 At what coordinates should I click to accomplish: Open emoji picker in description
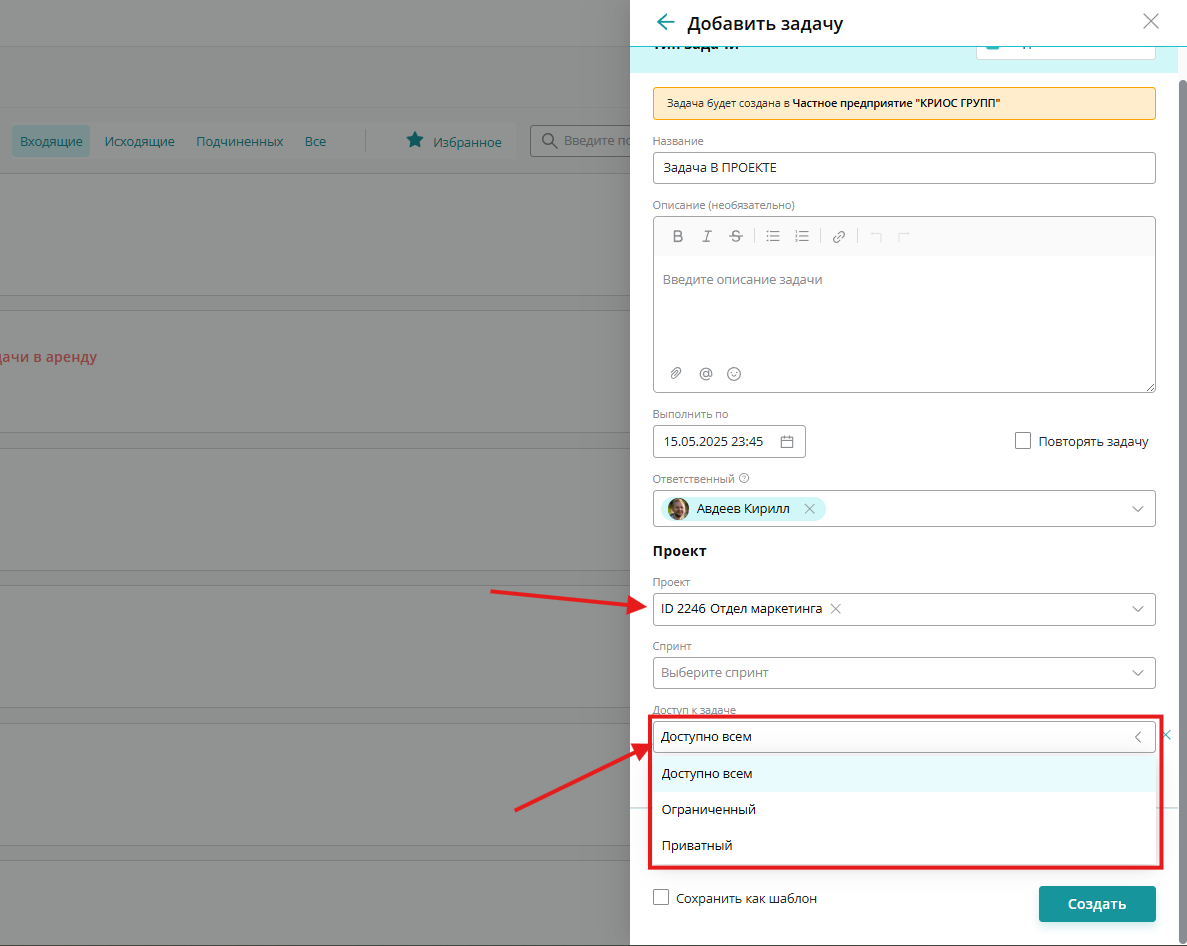point(734,373)
